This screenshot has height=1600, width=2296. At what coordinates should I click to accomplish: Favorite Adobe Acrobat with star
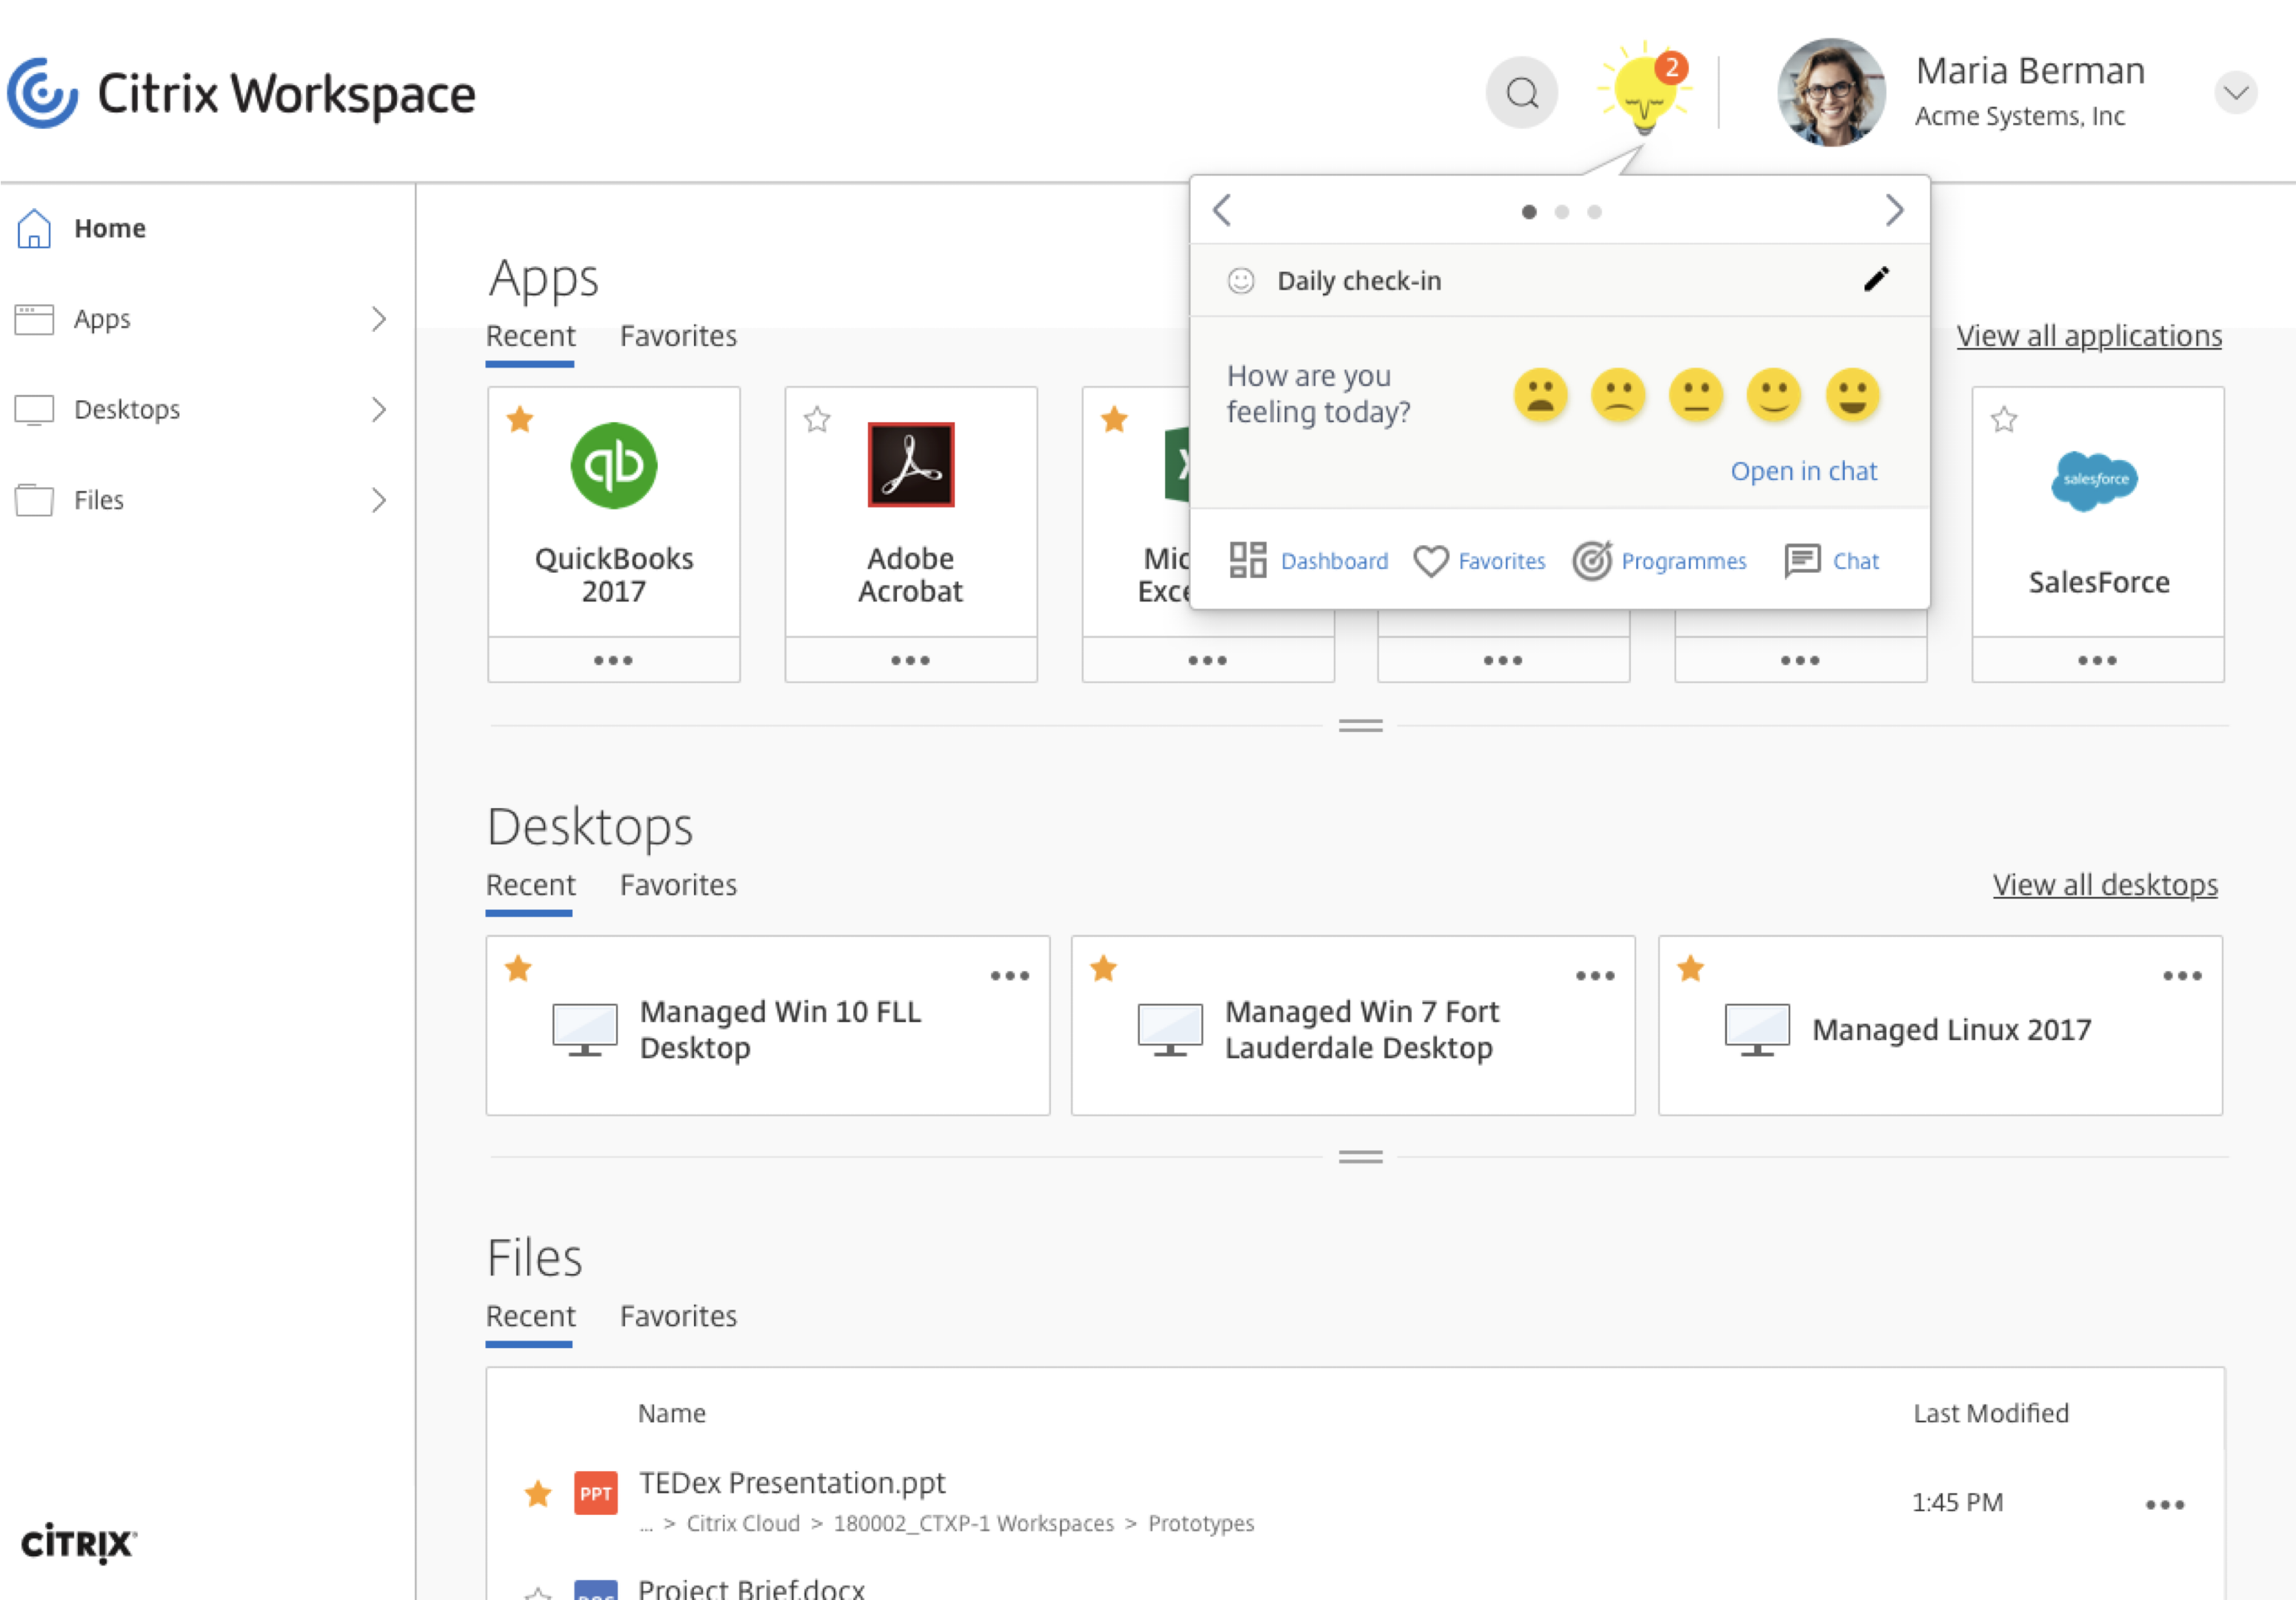pos(817,419)
